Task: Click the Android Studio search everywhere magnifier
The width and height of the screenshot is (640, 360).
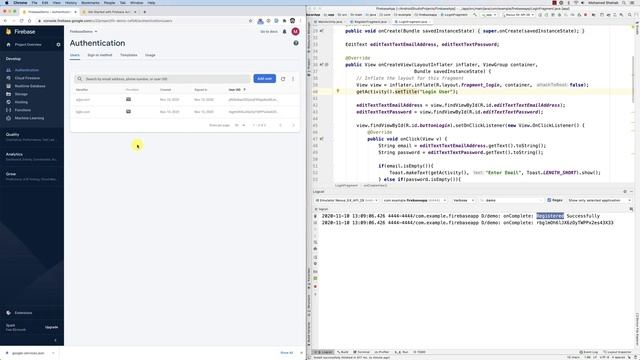Action: [x=629, y=15]
